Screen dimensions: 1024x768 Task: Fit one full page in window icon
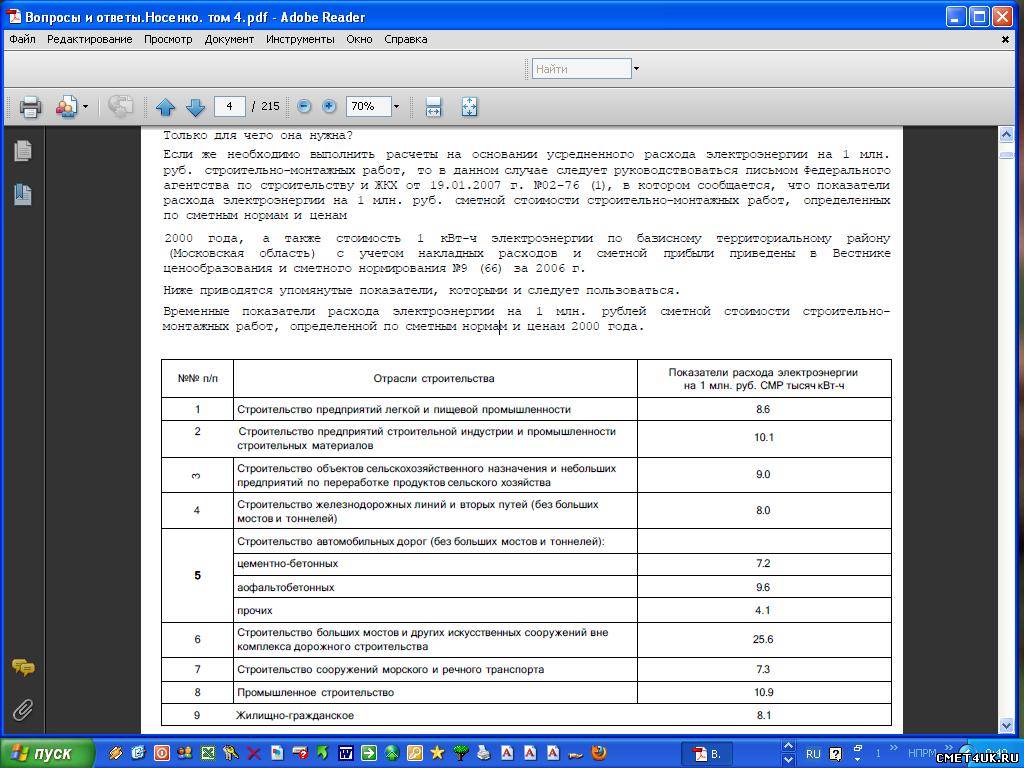[x=470, y=106]
